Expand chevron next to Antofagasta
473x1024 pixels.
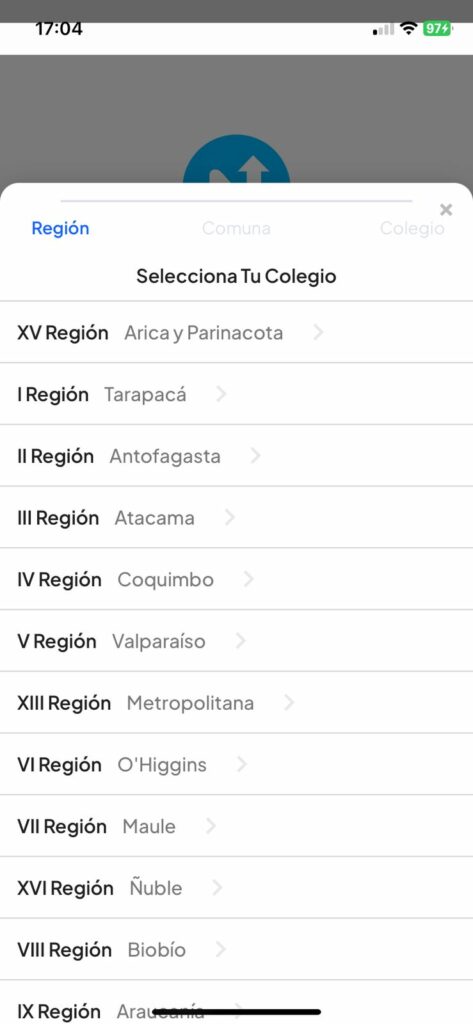tap(255, 456)
